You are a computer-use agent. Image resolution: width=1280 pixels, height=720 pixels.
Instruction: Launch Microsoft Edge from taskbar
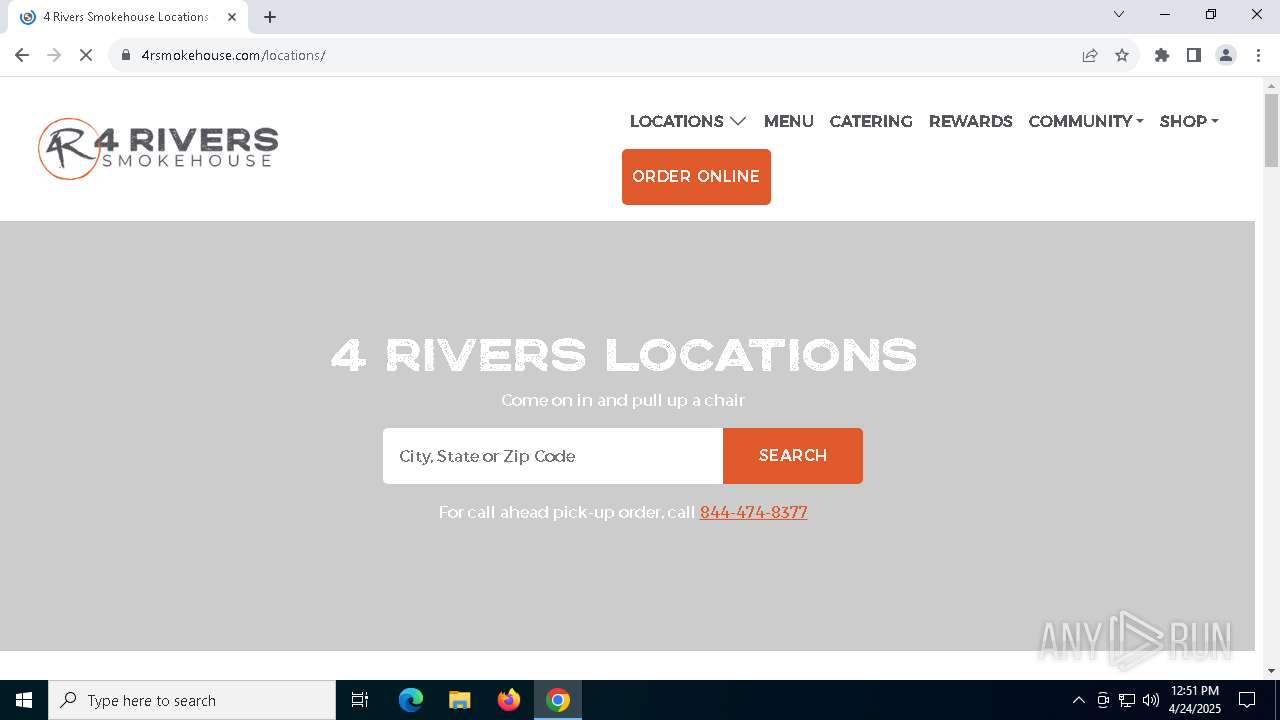pos(411,700)
